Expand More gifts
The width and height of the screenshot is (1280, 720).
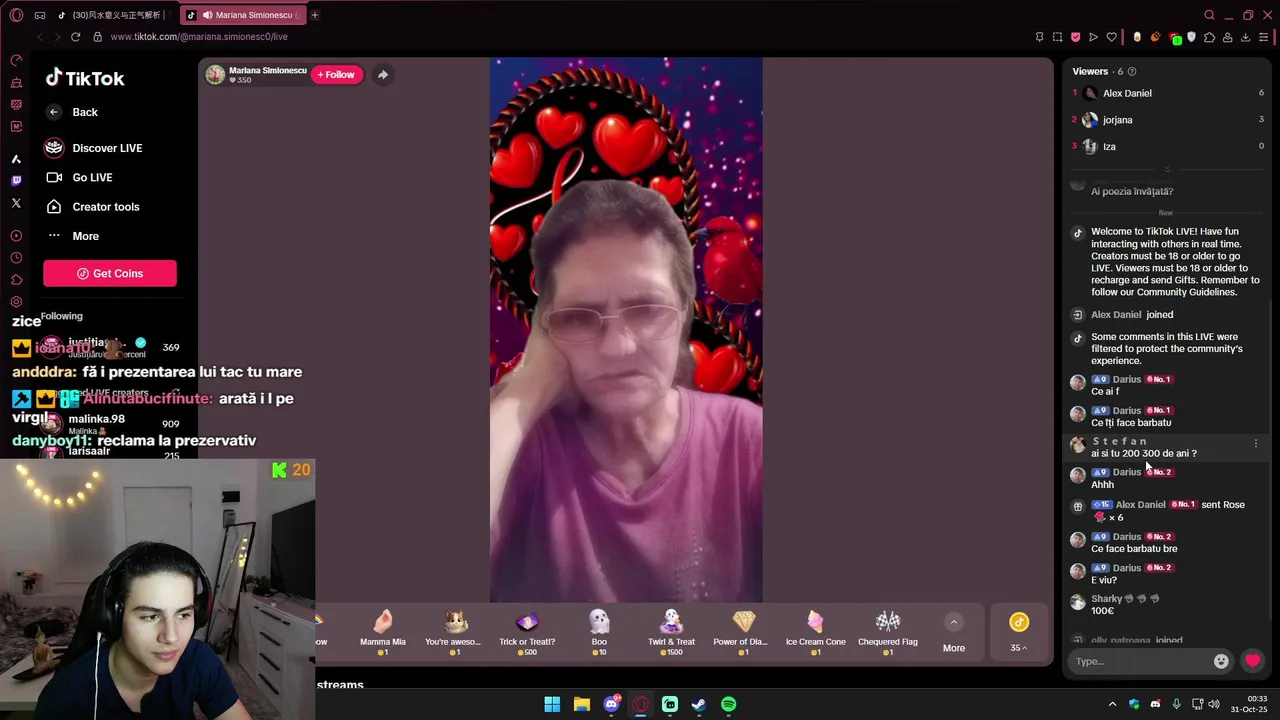tap(954, 633)
